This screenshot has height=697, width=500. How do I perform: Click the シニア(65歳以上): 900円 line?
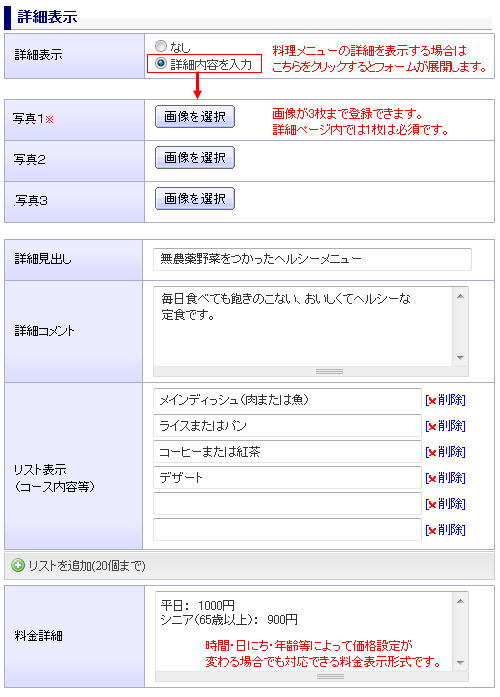tap(229, 620)
